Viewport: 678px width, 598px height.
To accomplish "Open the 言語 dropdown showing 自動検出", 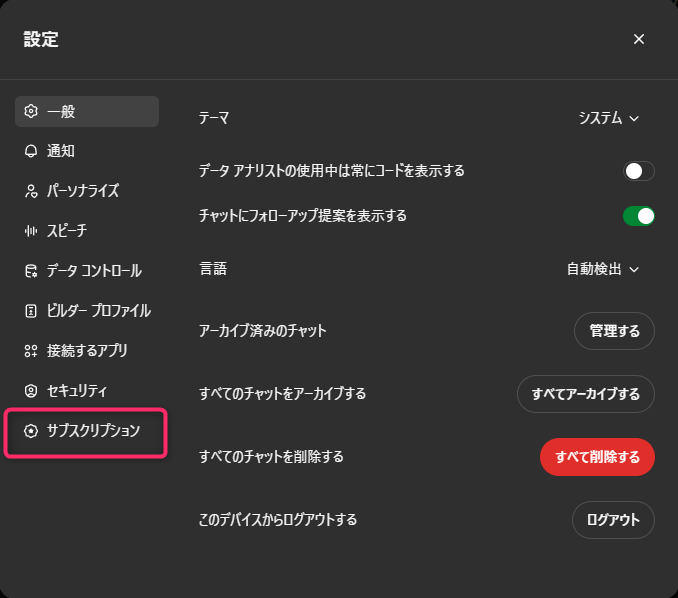I will 603,269.
